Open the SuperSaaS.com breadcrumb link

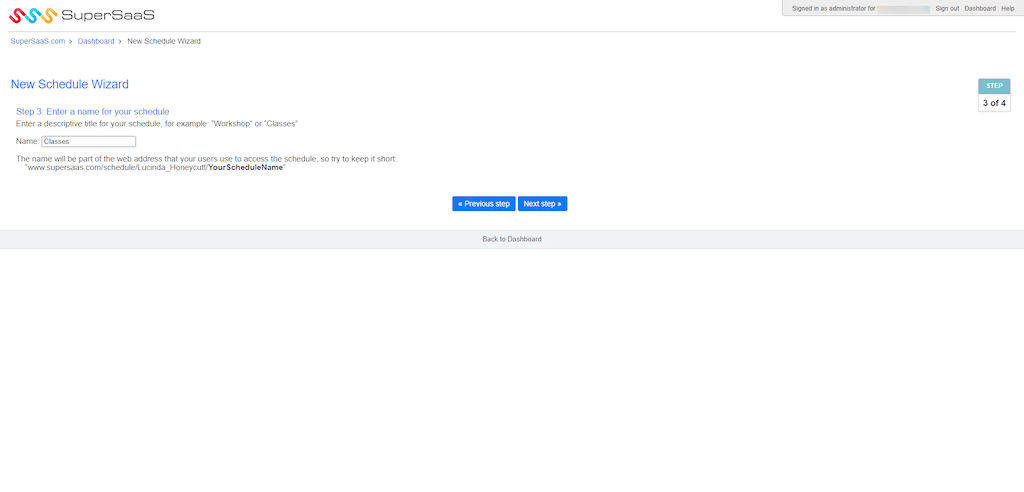point(37,41)
